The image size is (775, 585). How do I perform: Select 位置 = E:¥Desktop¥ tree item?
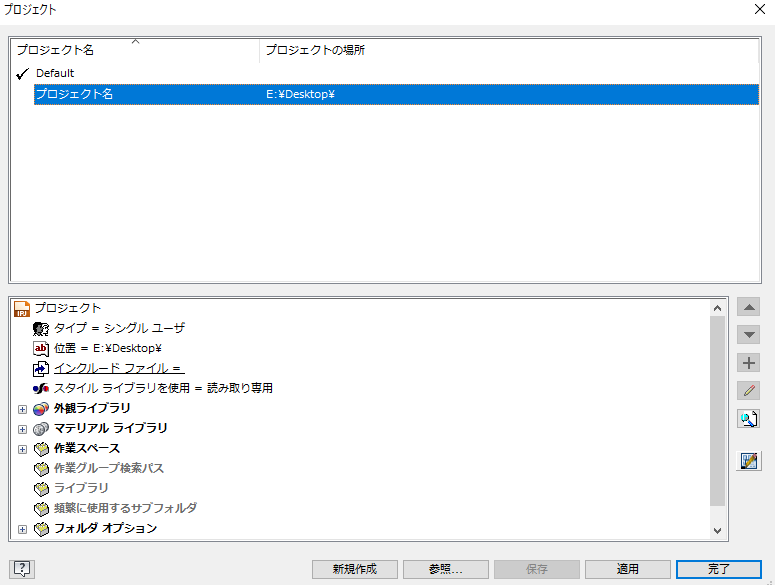click(108, 348)
